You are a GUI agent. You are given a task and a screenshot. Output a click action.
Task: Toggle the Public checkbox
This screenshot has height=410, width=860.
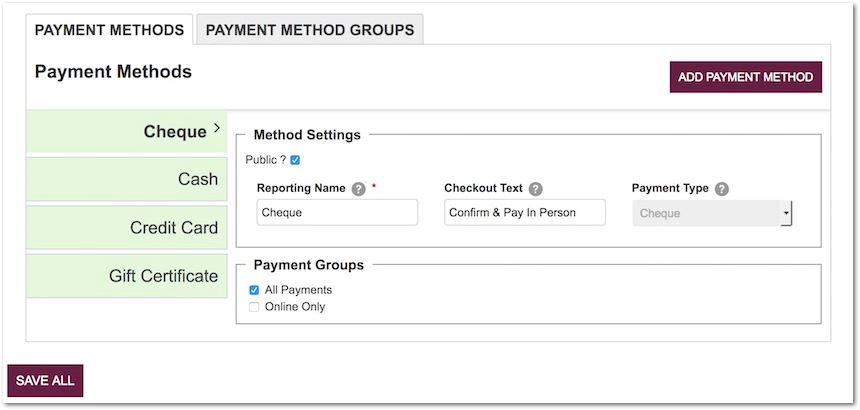tap(295, 160)
